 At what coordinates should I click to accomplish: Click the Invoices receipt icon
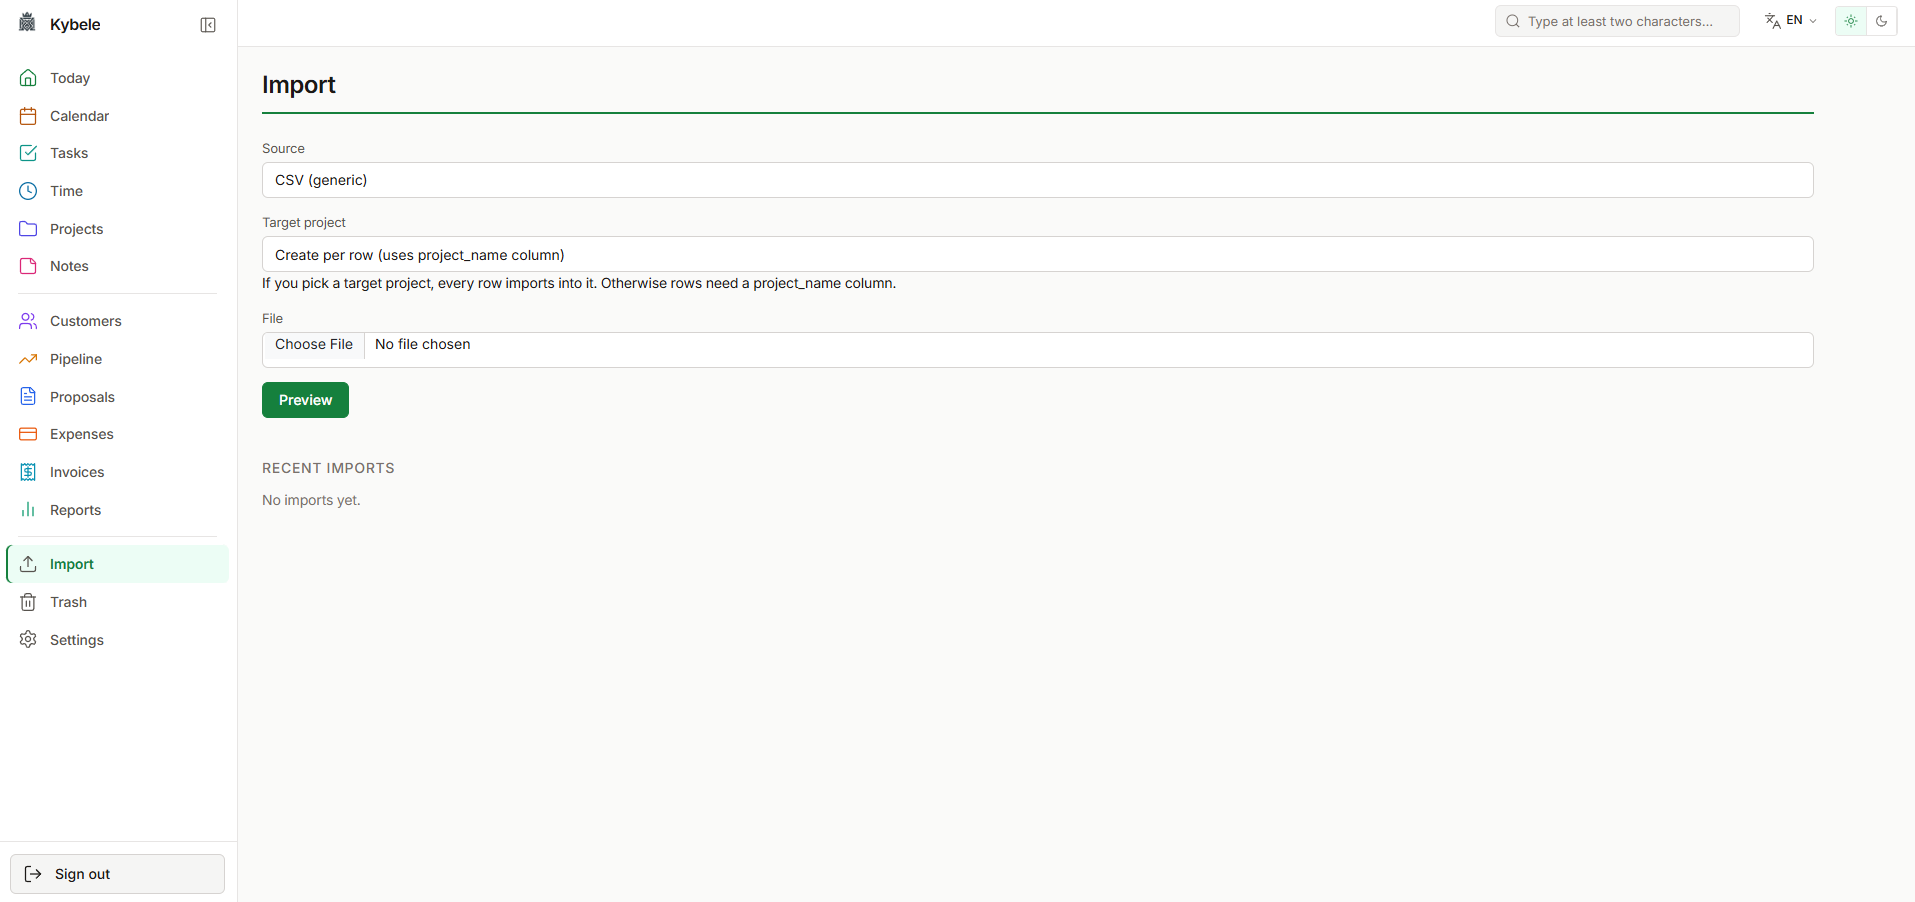click(28, 472)
